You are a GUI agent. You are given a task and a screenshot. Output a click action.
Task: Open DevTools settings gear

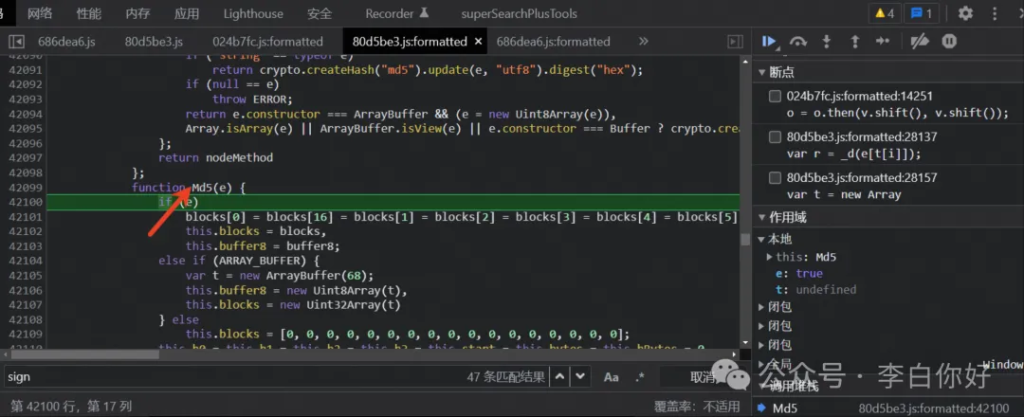click(965, 13)
